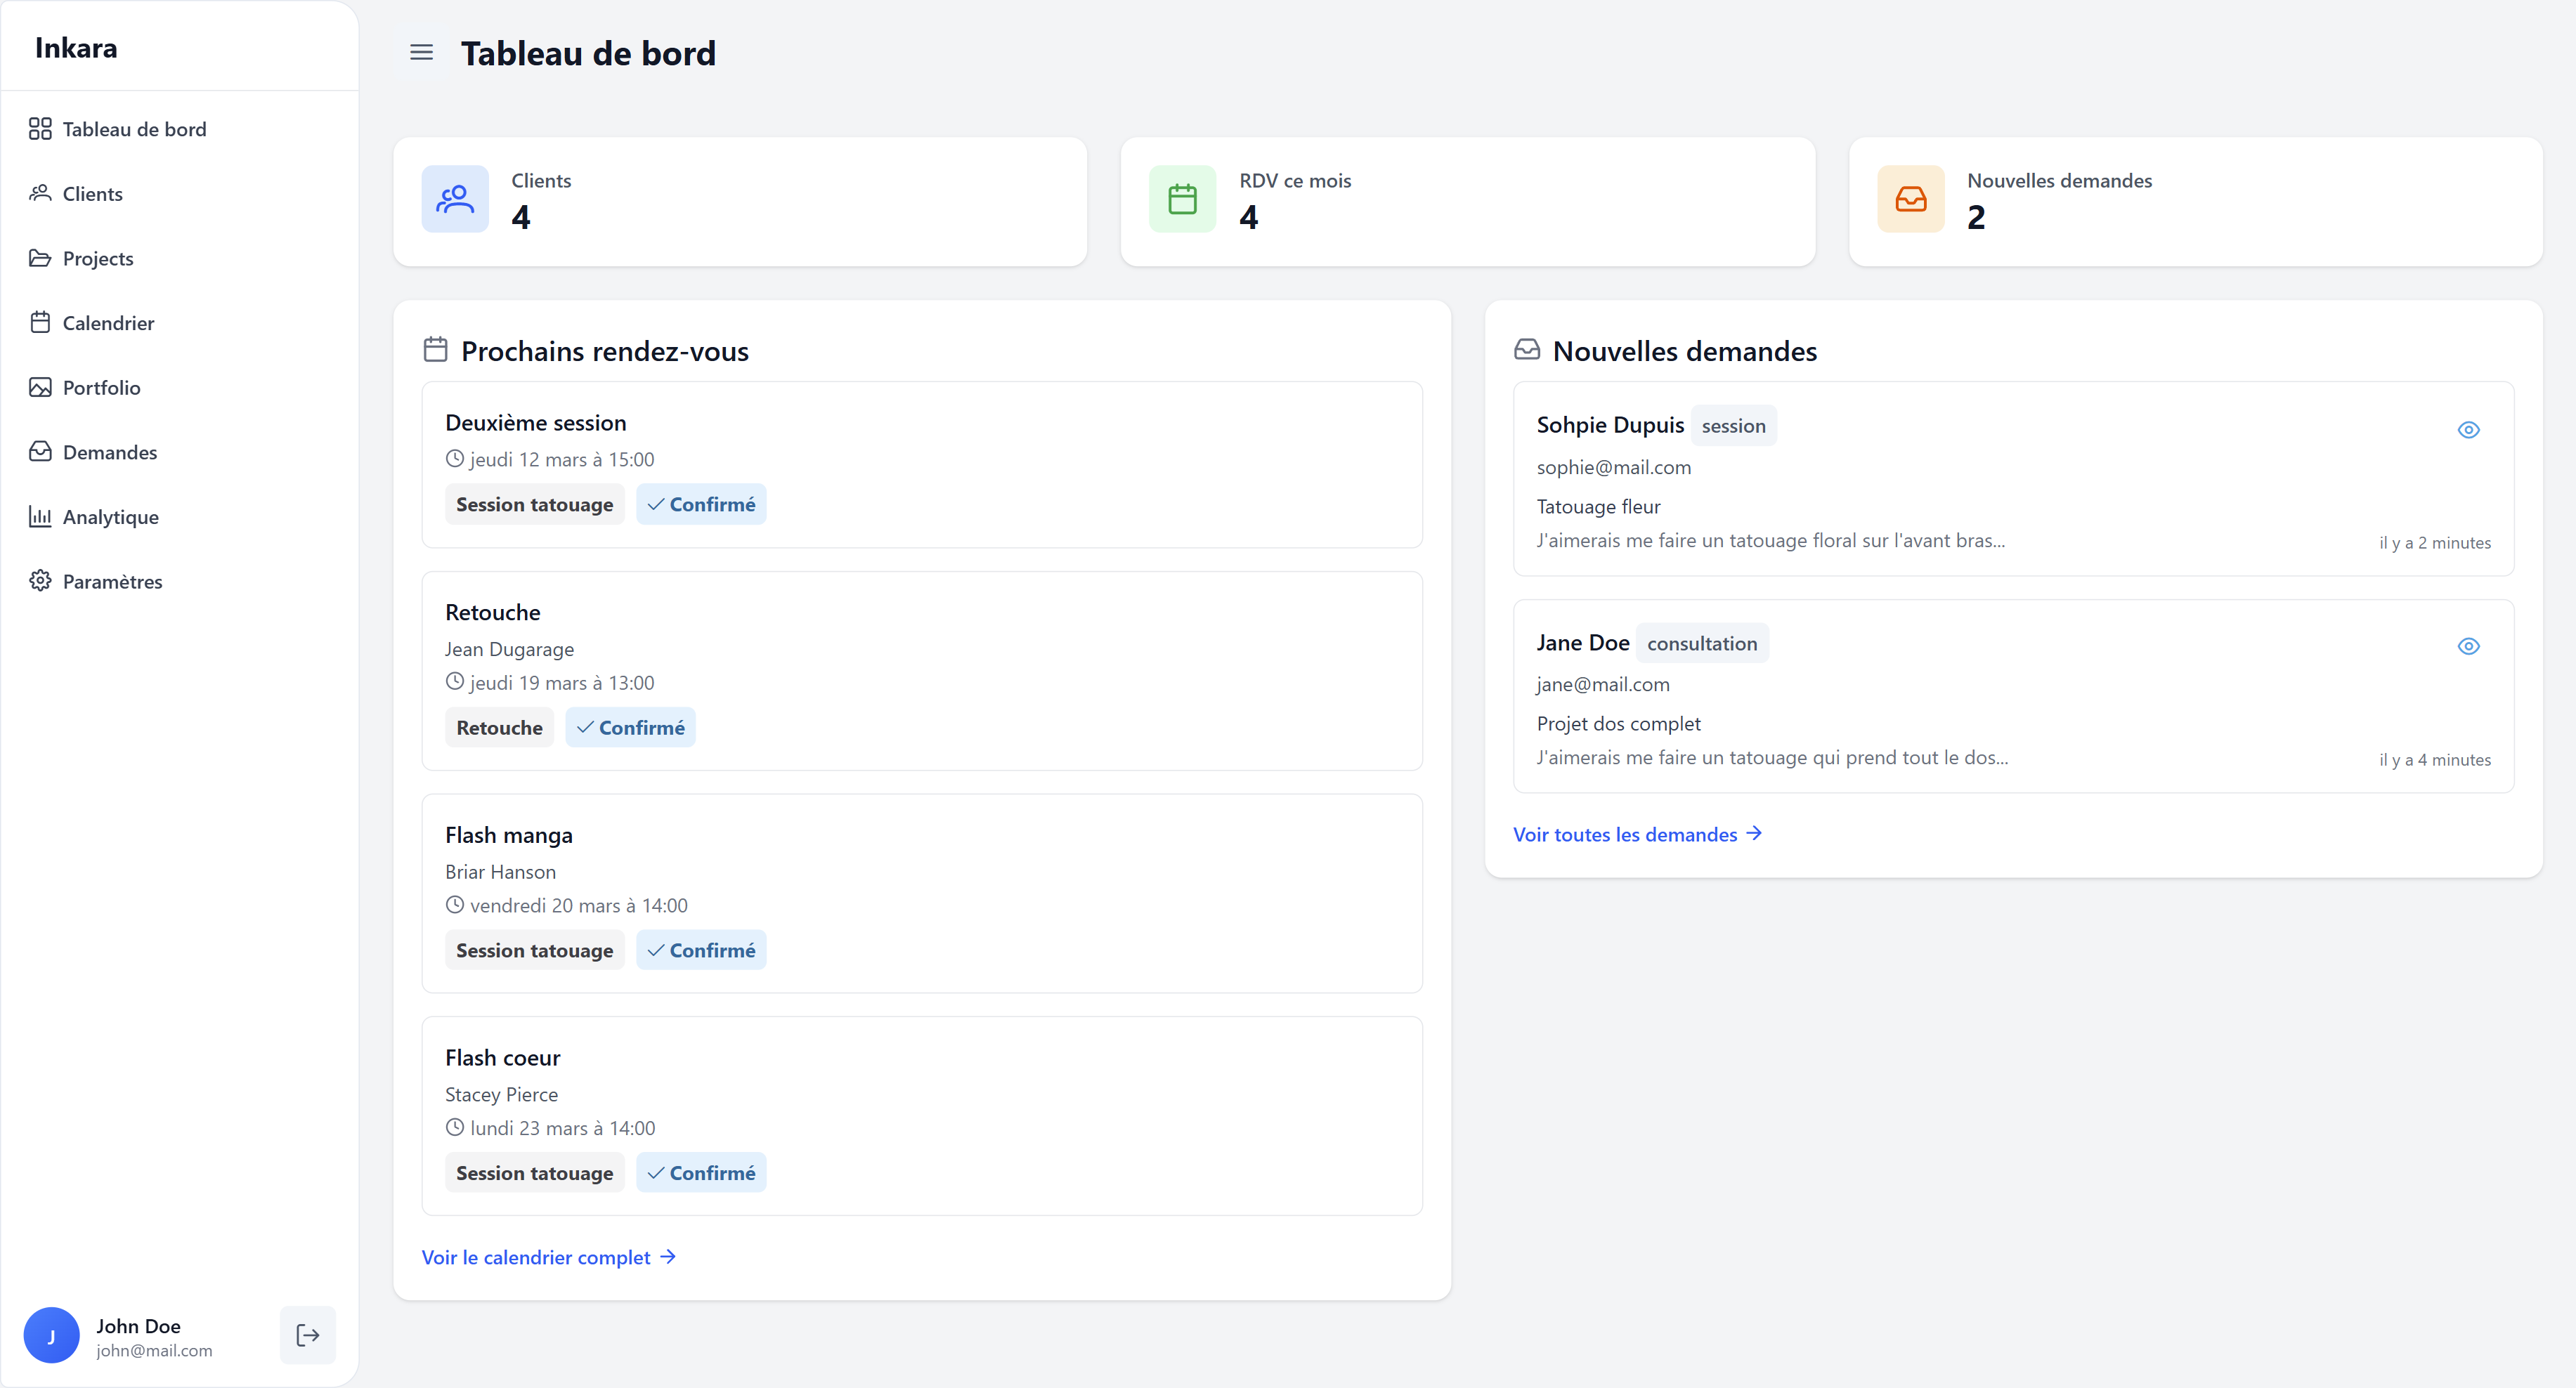Screen dimensions: 2576x1388
Task: Open the Demandes inbox icon
Action: (41, 452)
